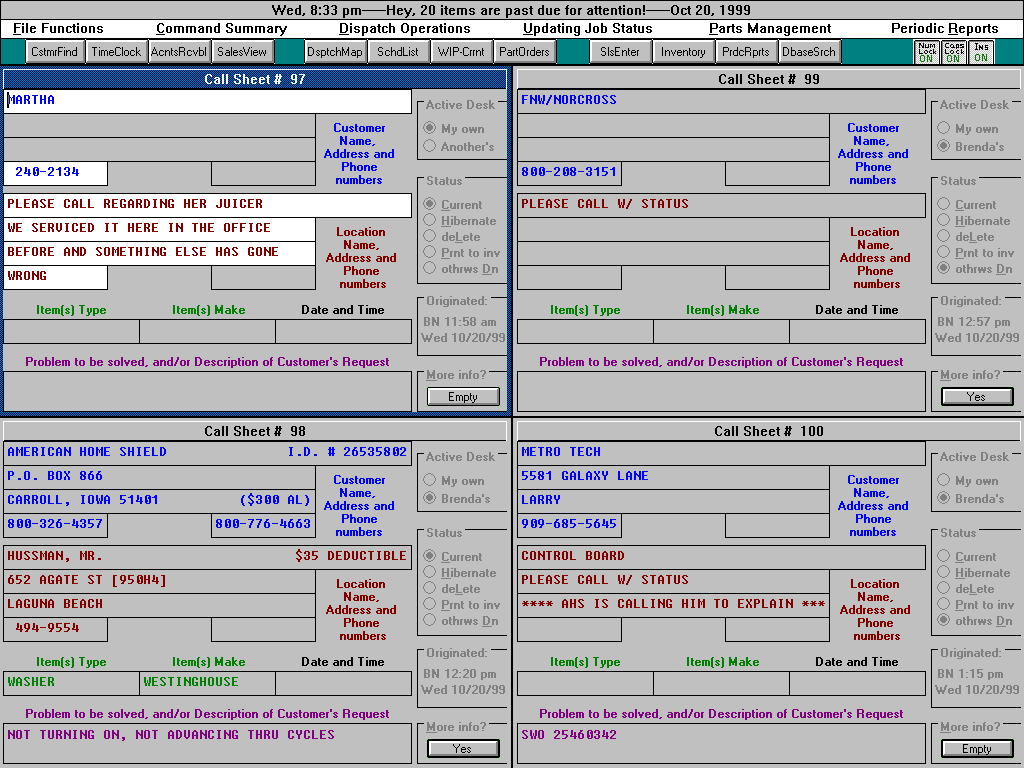Viewport: 1024px width, 768px height.
Task: Open the SchdList toolbar button
Action: tap(398, 52)
